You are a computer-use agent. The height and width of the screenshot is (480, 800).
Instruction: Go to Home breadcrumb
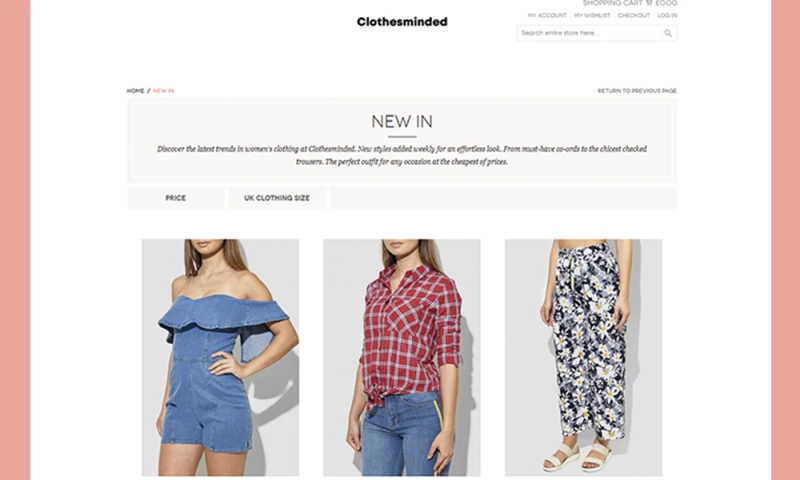pos(135,91)
